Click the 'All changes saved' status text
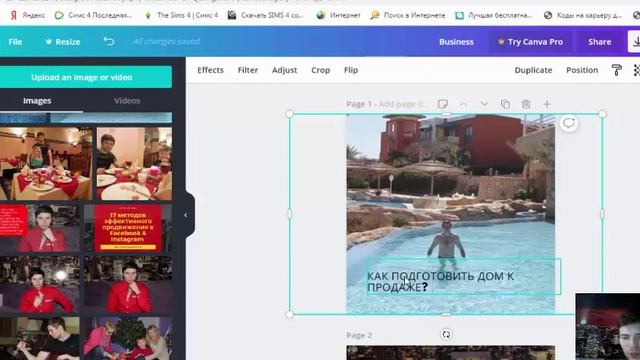640x360 pixels. [x=166, y=41]
